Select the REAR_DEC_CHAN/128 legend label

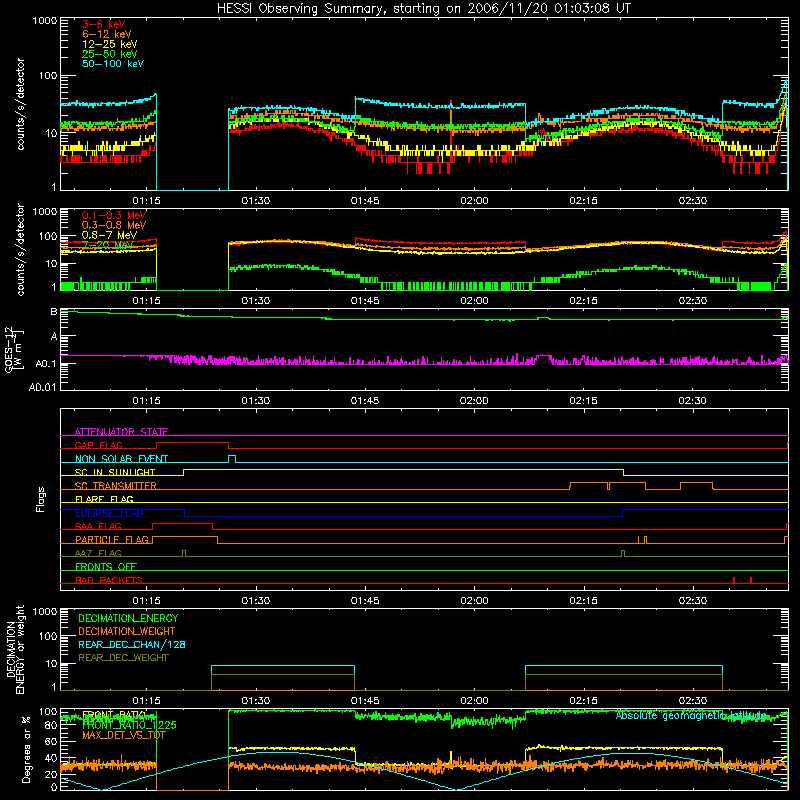pyautogui.click(x=132, y=644)
